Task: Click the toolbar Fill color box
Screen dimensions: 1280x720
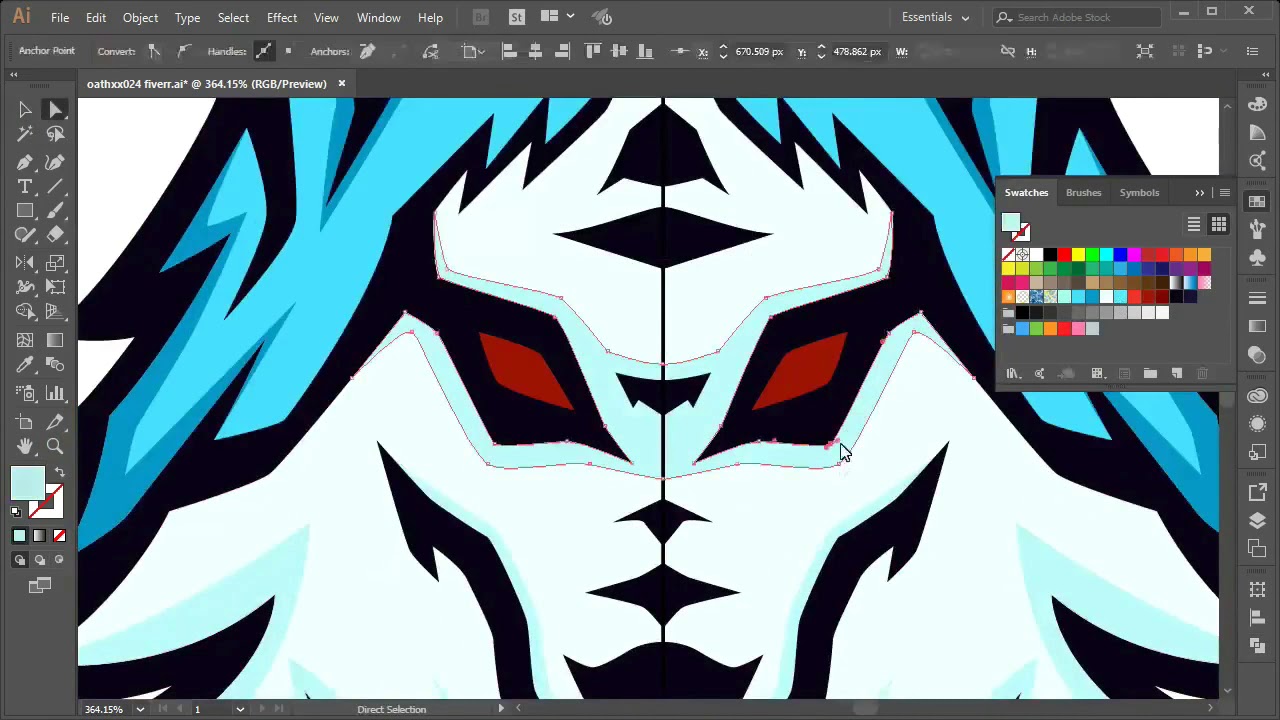Action: [x=28, y=484]
